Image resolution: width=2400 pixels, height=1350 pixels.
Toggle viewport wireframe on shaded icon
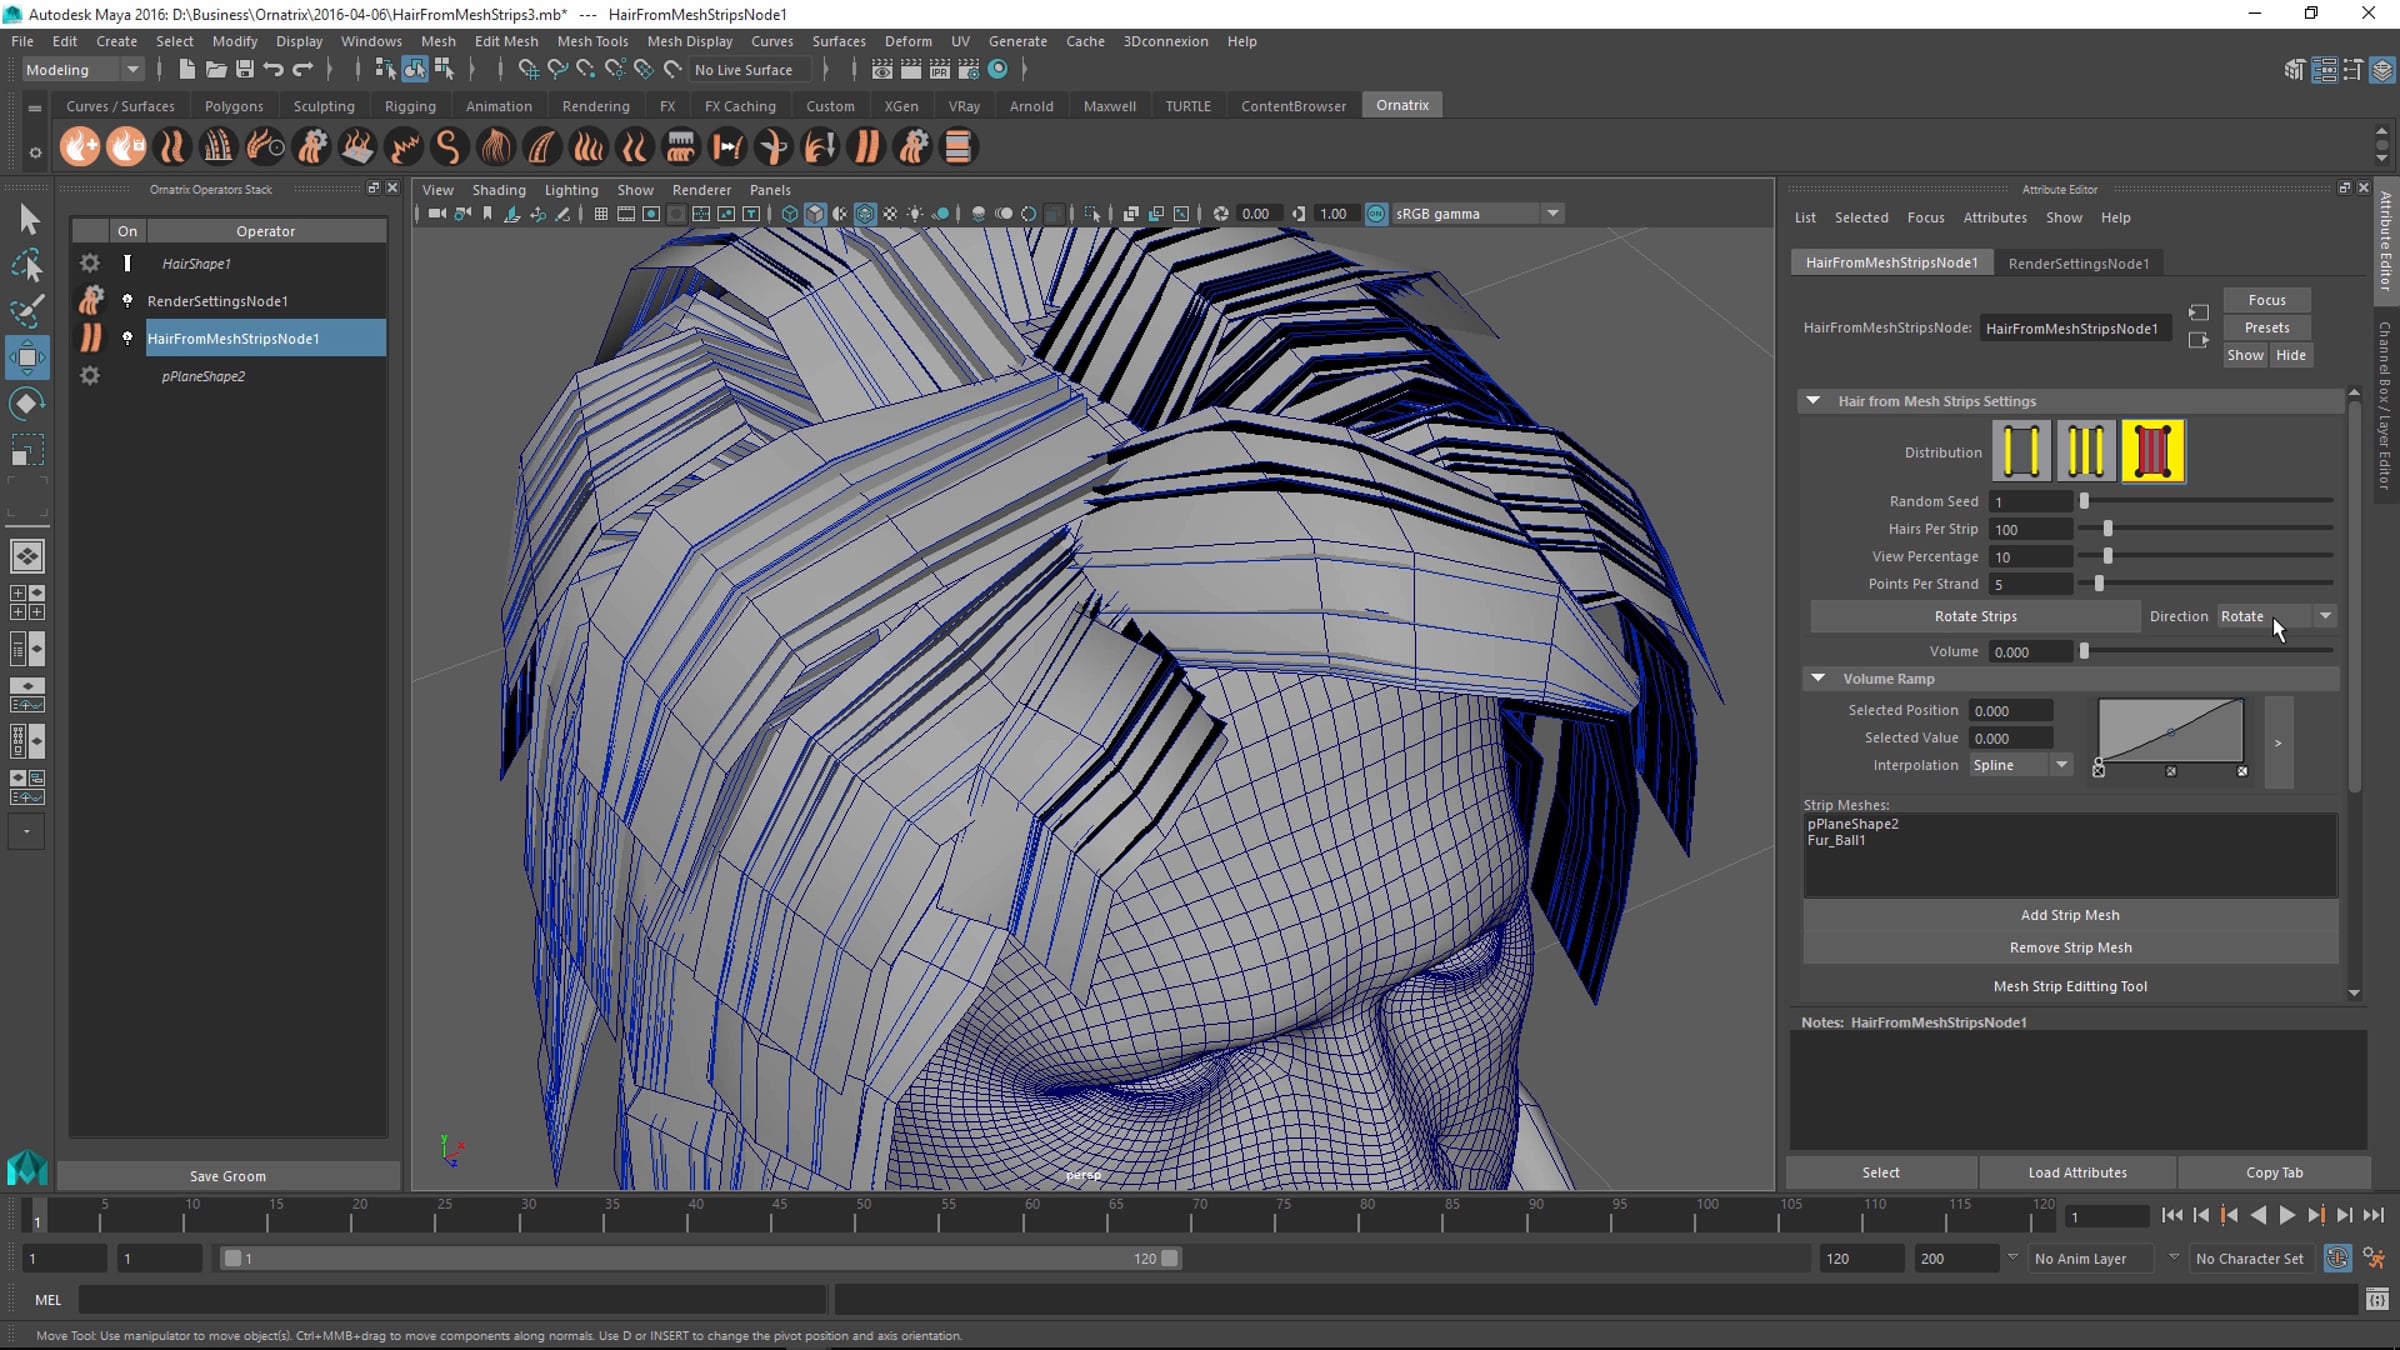pos(865,214)
